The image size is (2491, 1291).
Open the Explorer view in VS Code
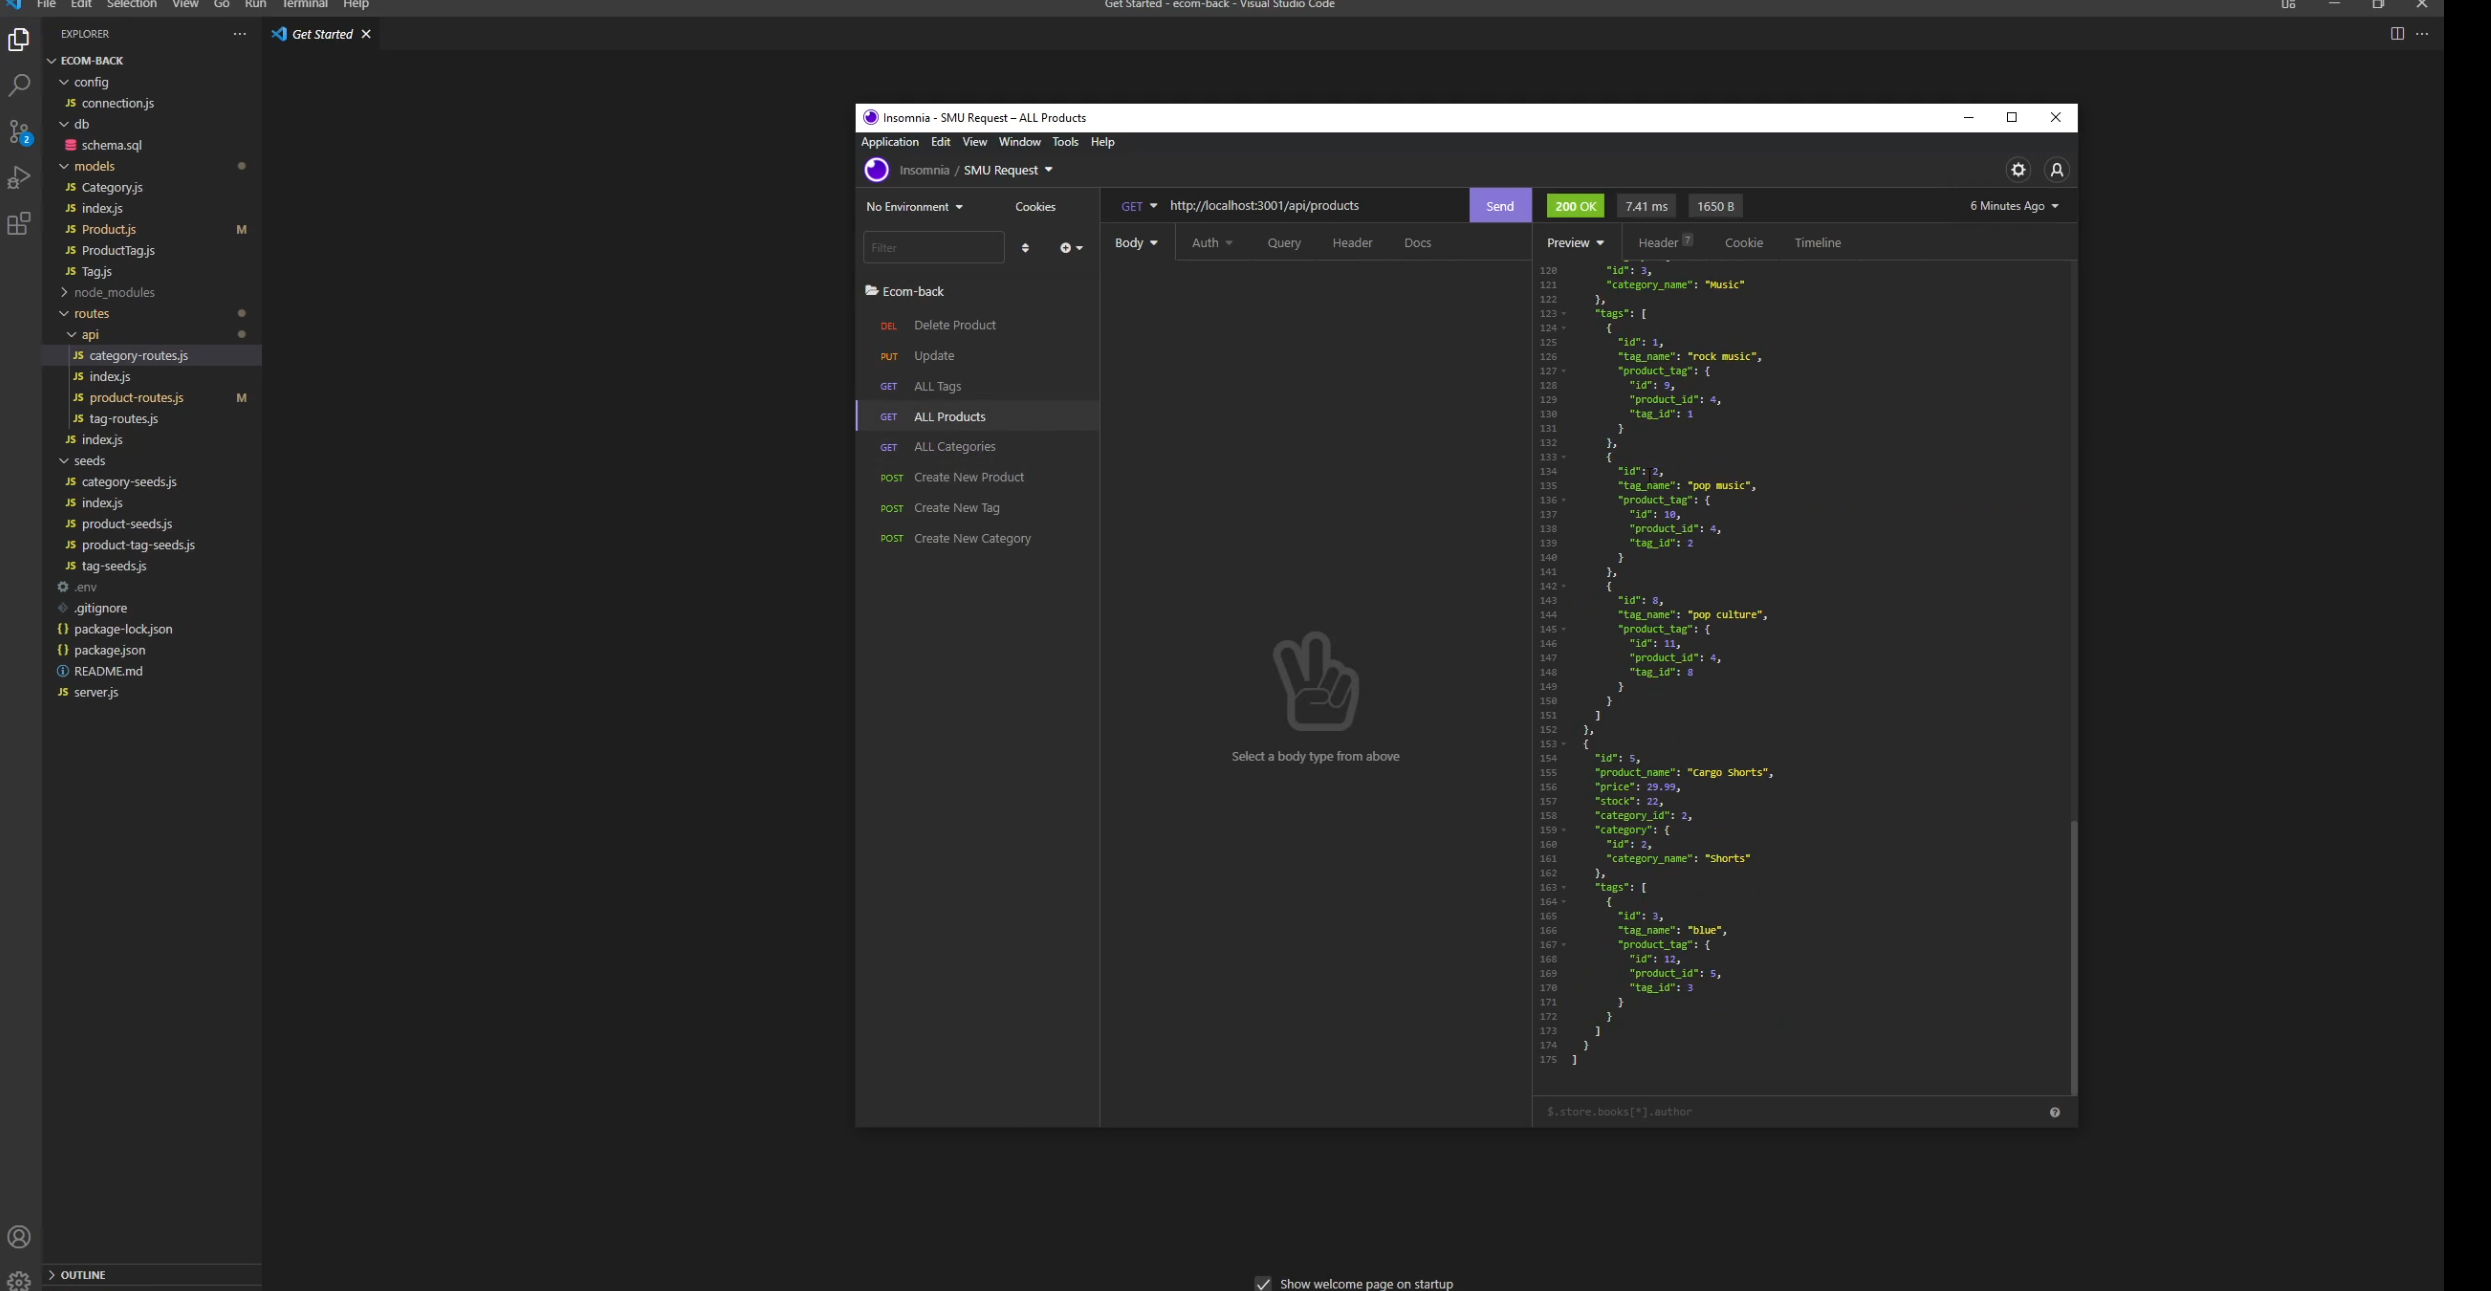point(20,40)
